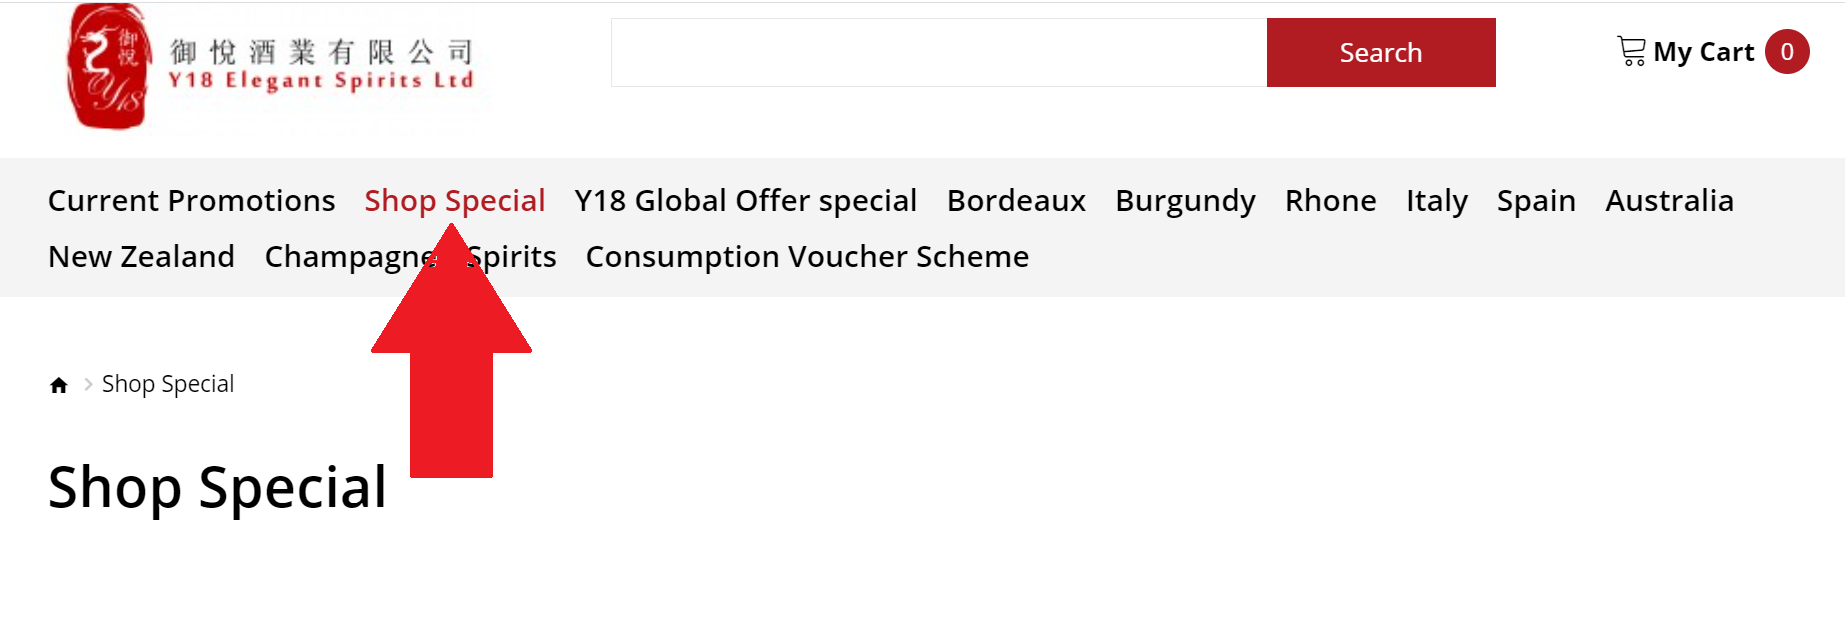Image resolution: width=1845 pixels, height=641 pixels.
Task: Navigate to the Italy category
Action: point(1436,201)
